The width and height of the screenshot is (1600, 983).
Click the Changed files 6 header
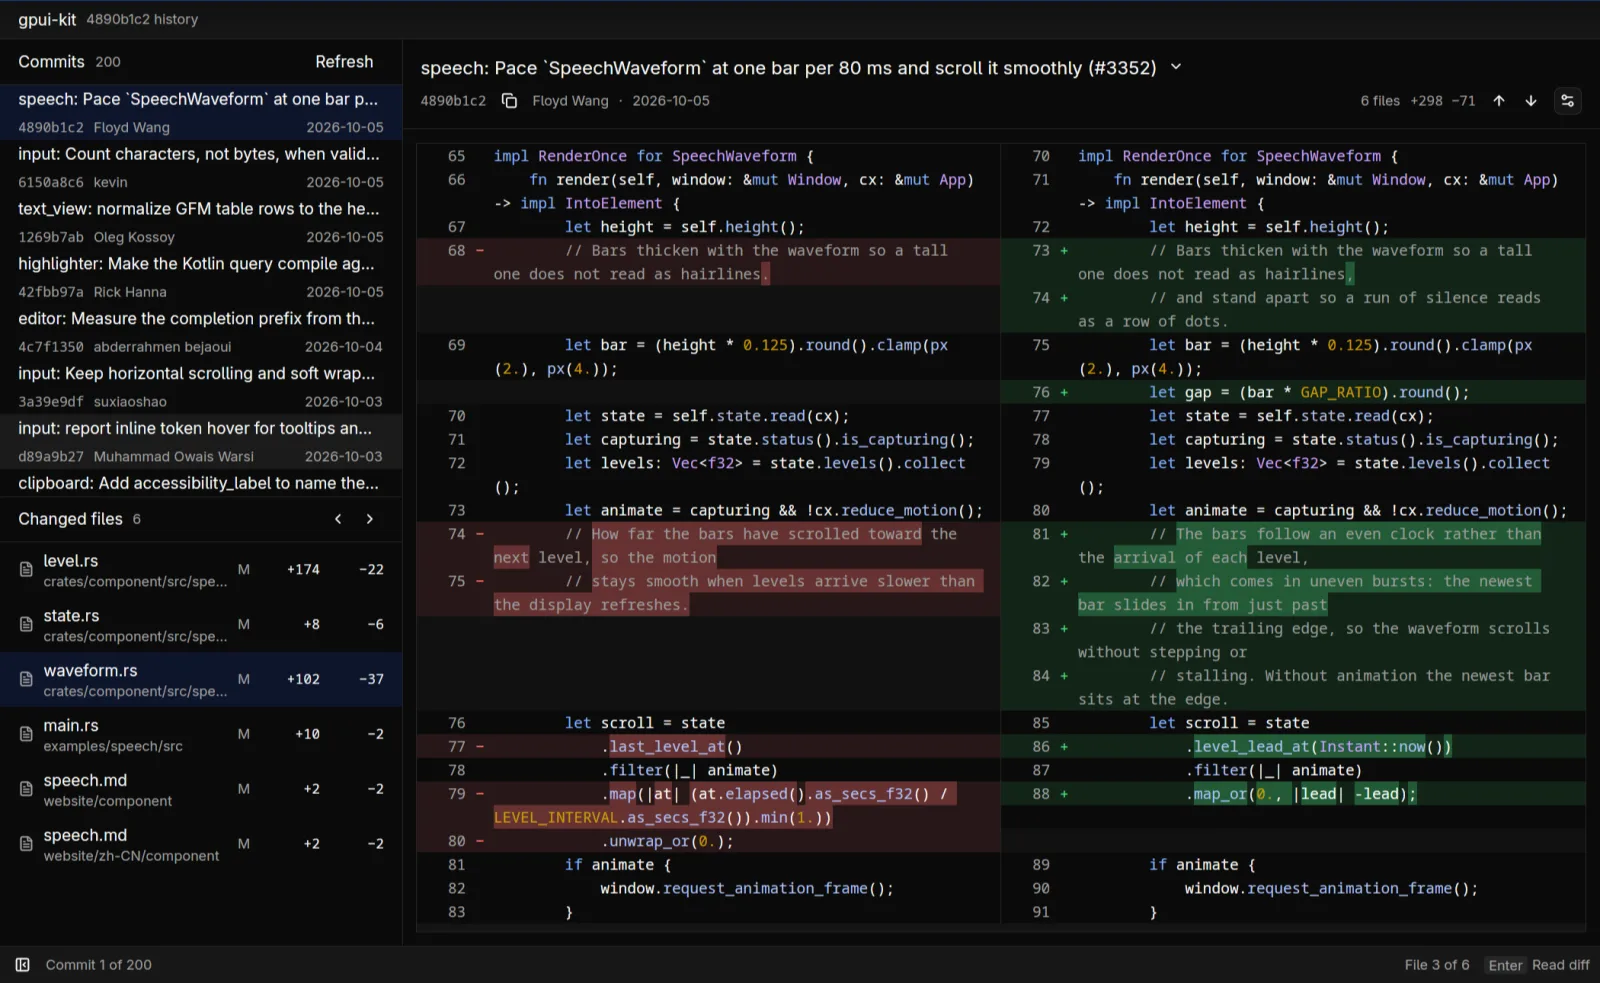pyautogui.click(x=79, y=519)
